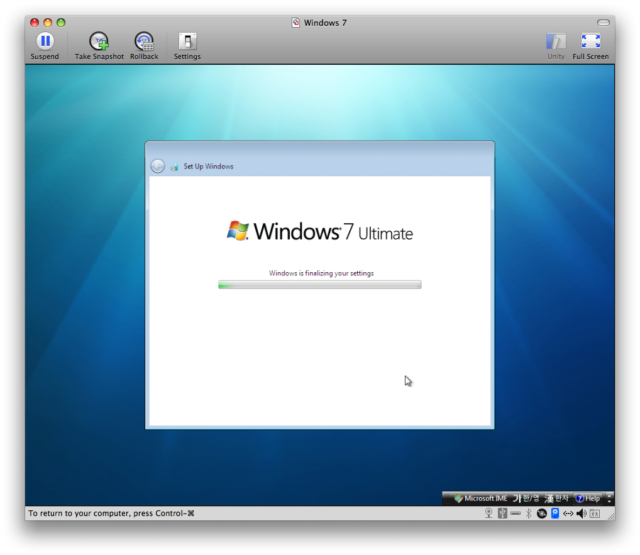Click the window resize grip corner
This screenshot has height=555, width=640.
[x=611, y=516]
